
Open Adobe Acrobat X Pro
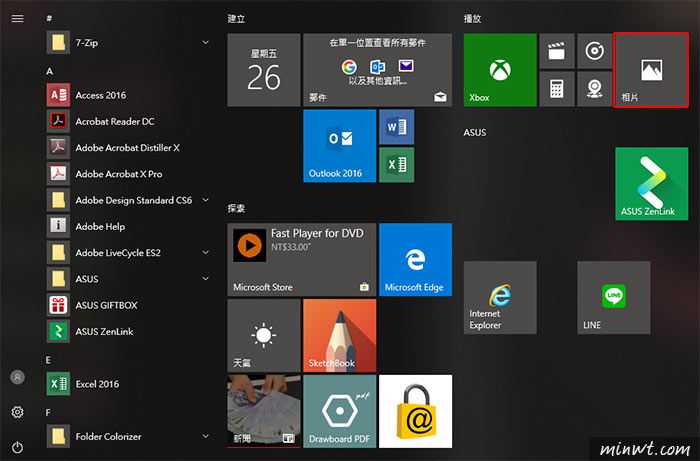pyautogui.click(x=127, y=174)
